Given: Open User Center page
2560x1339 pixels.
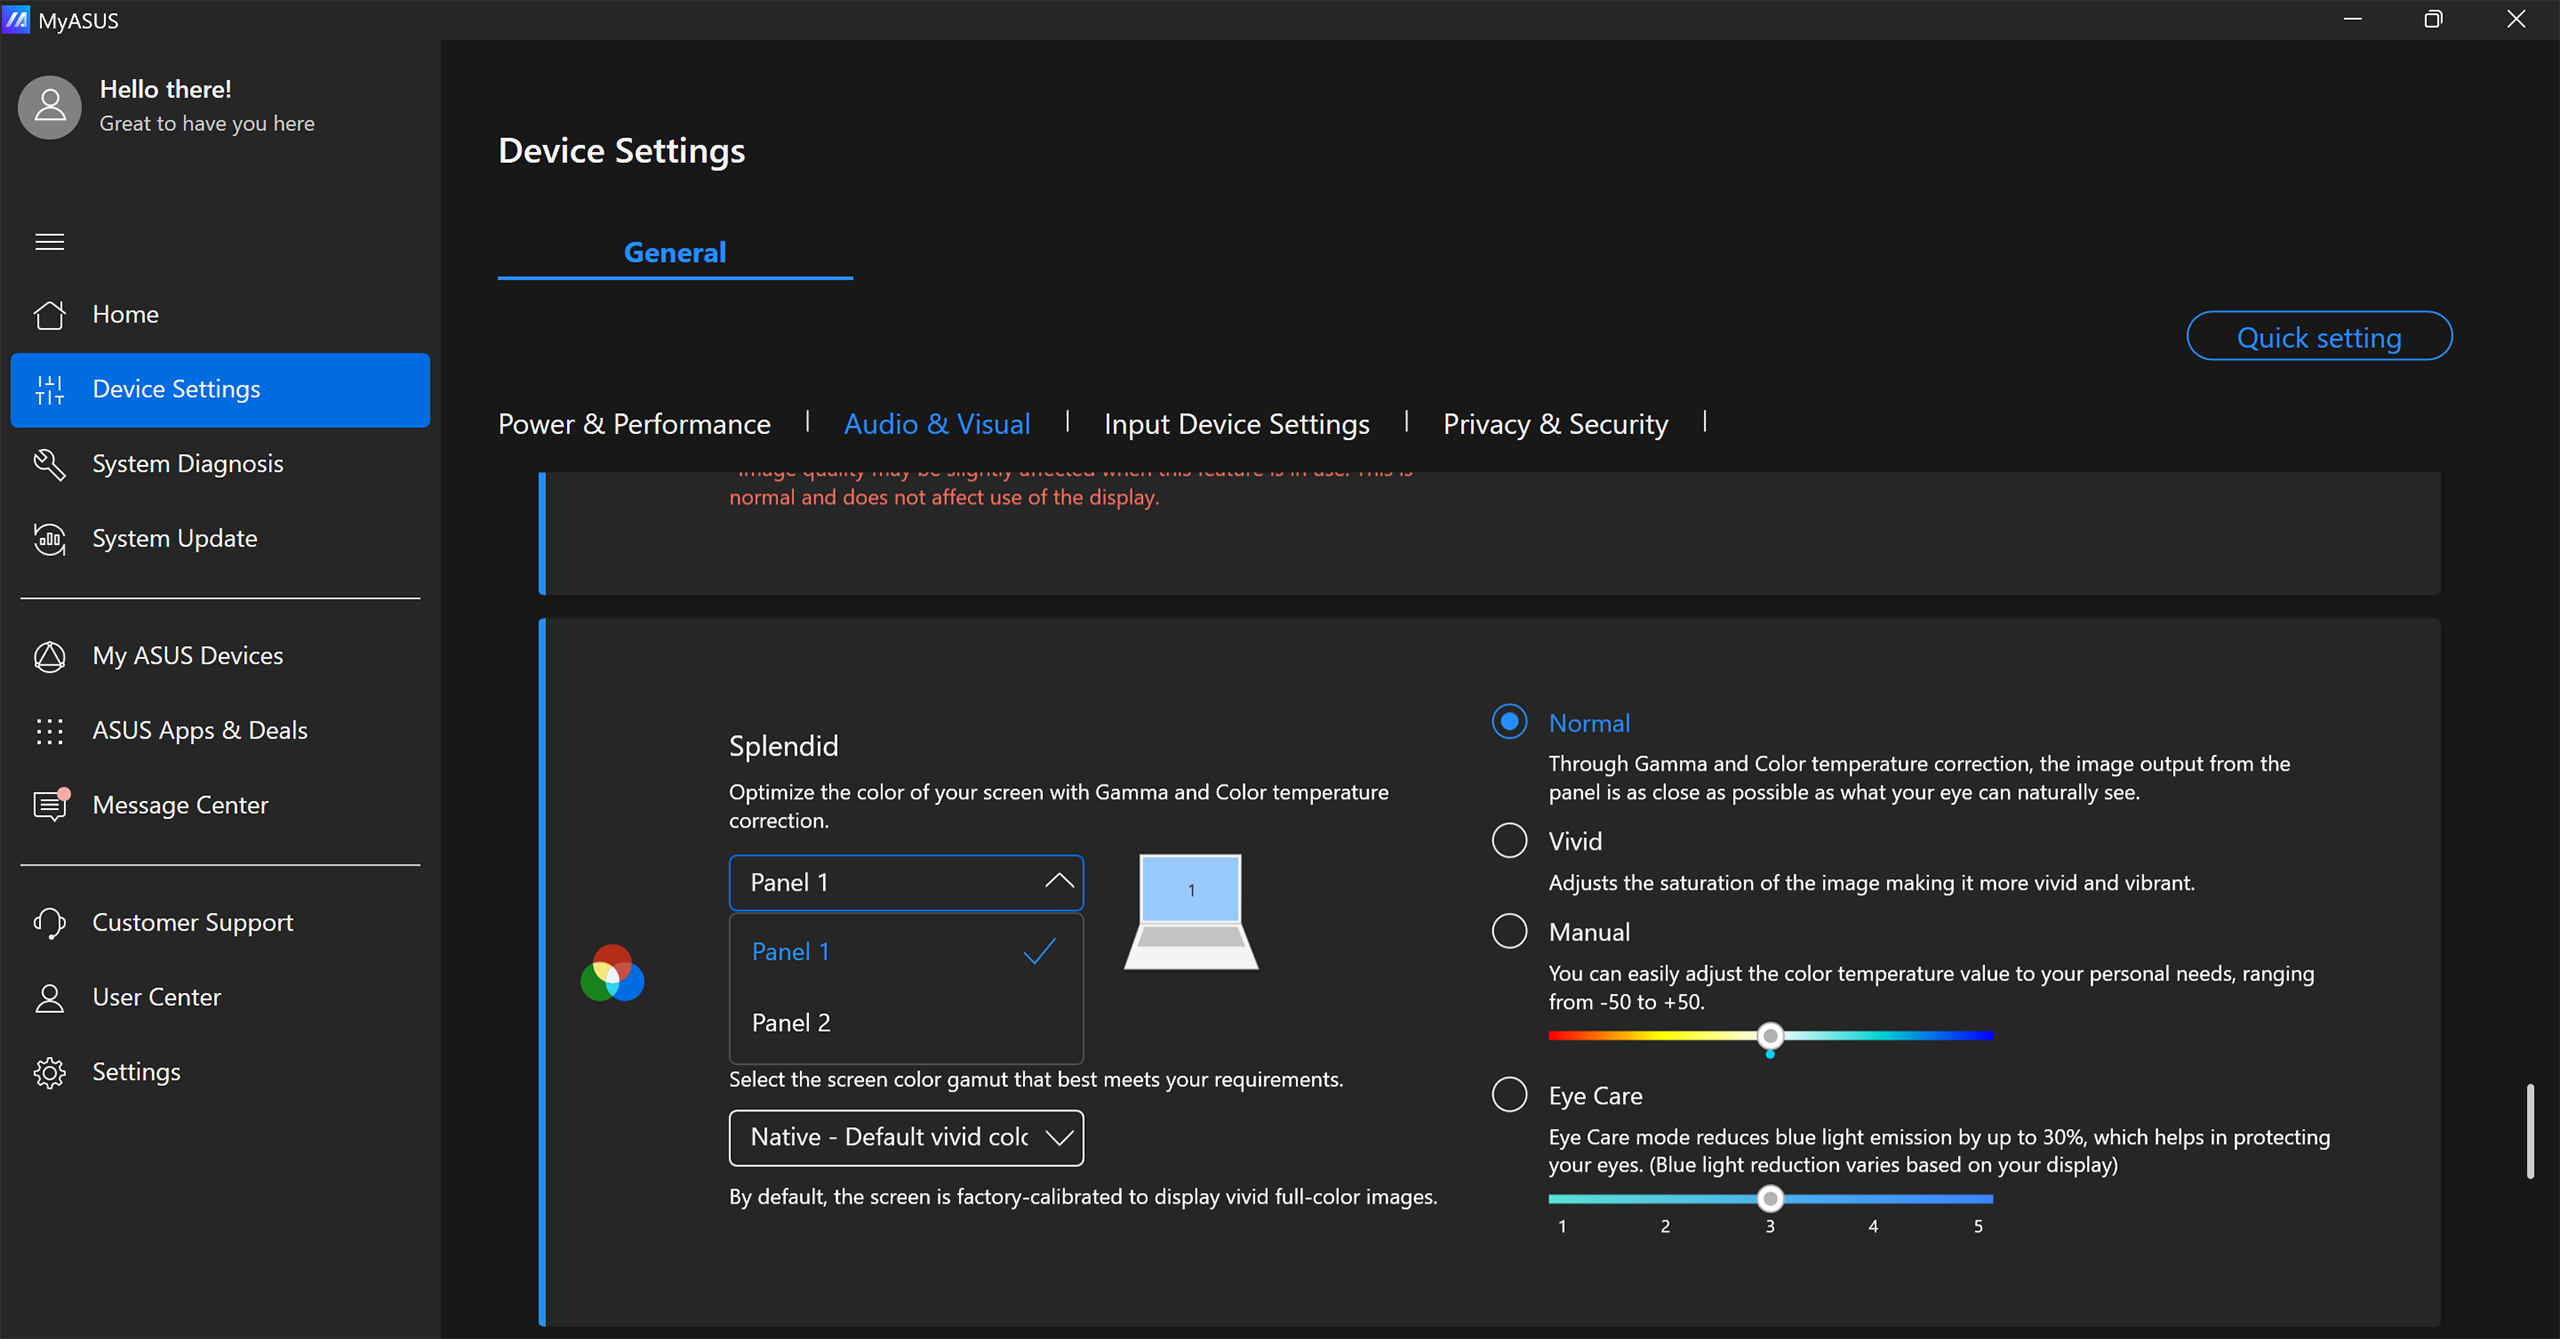Looking at the screenshot, I should click(220, 997).
